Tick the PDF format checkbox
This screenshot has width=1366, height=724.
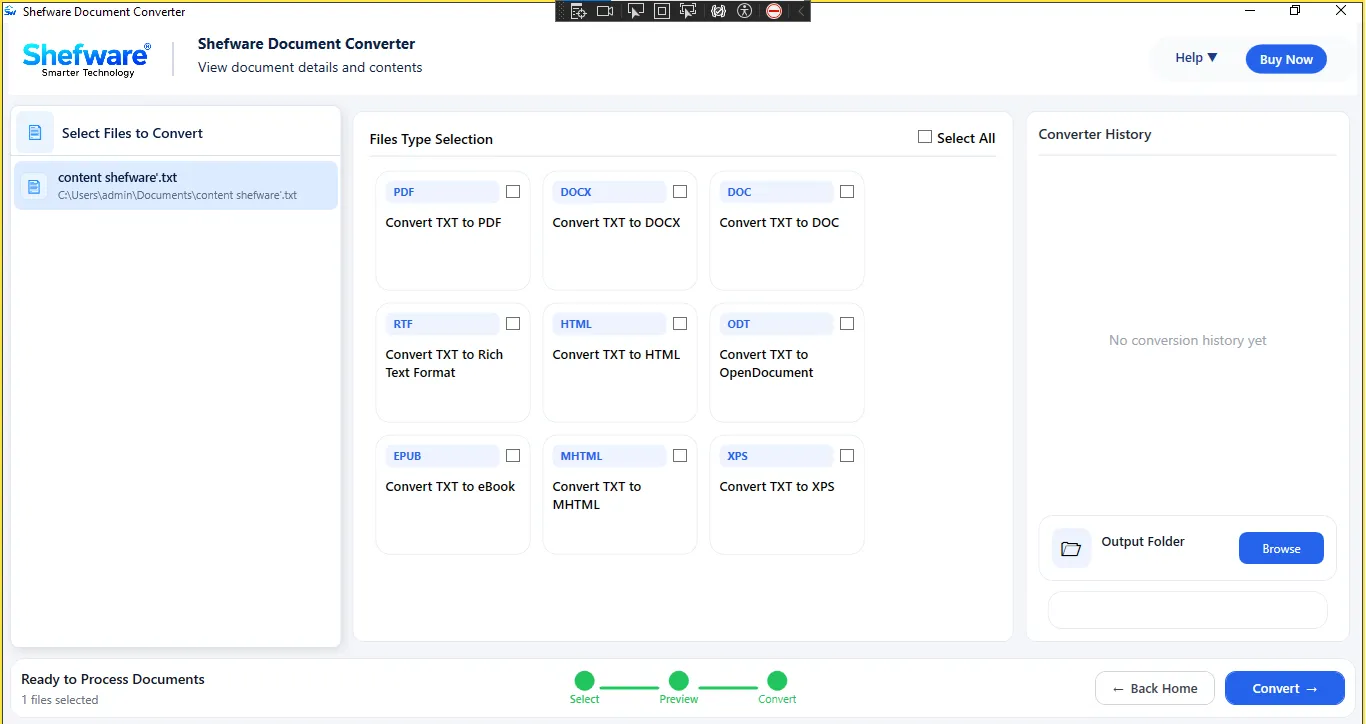(x=513, y=192)
